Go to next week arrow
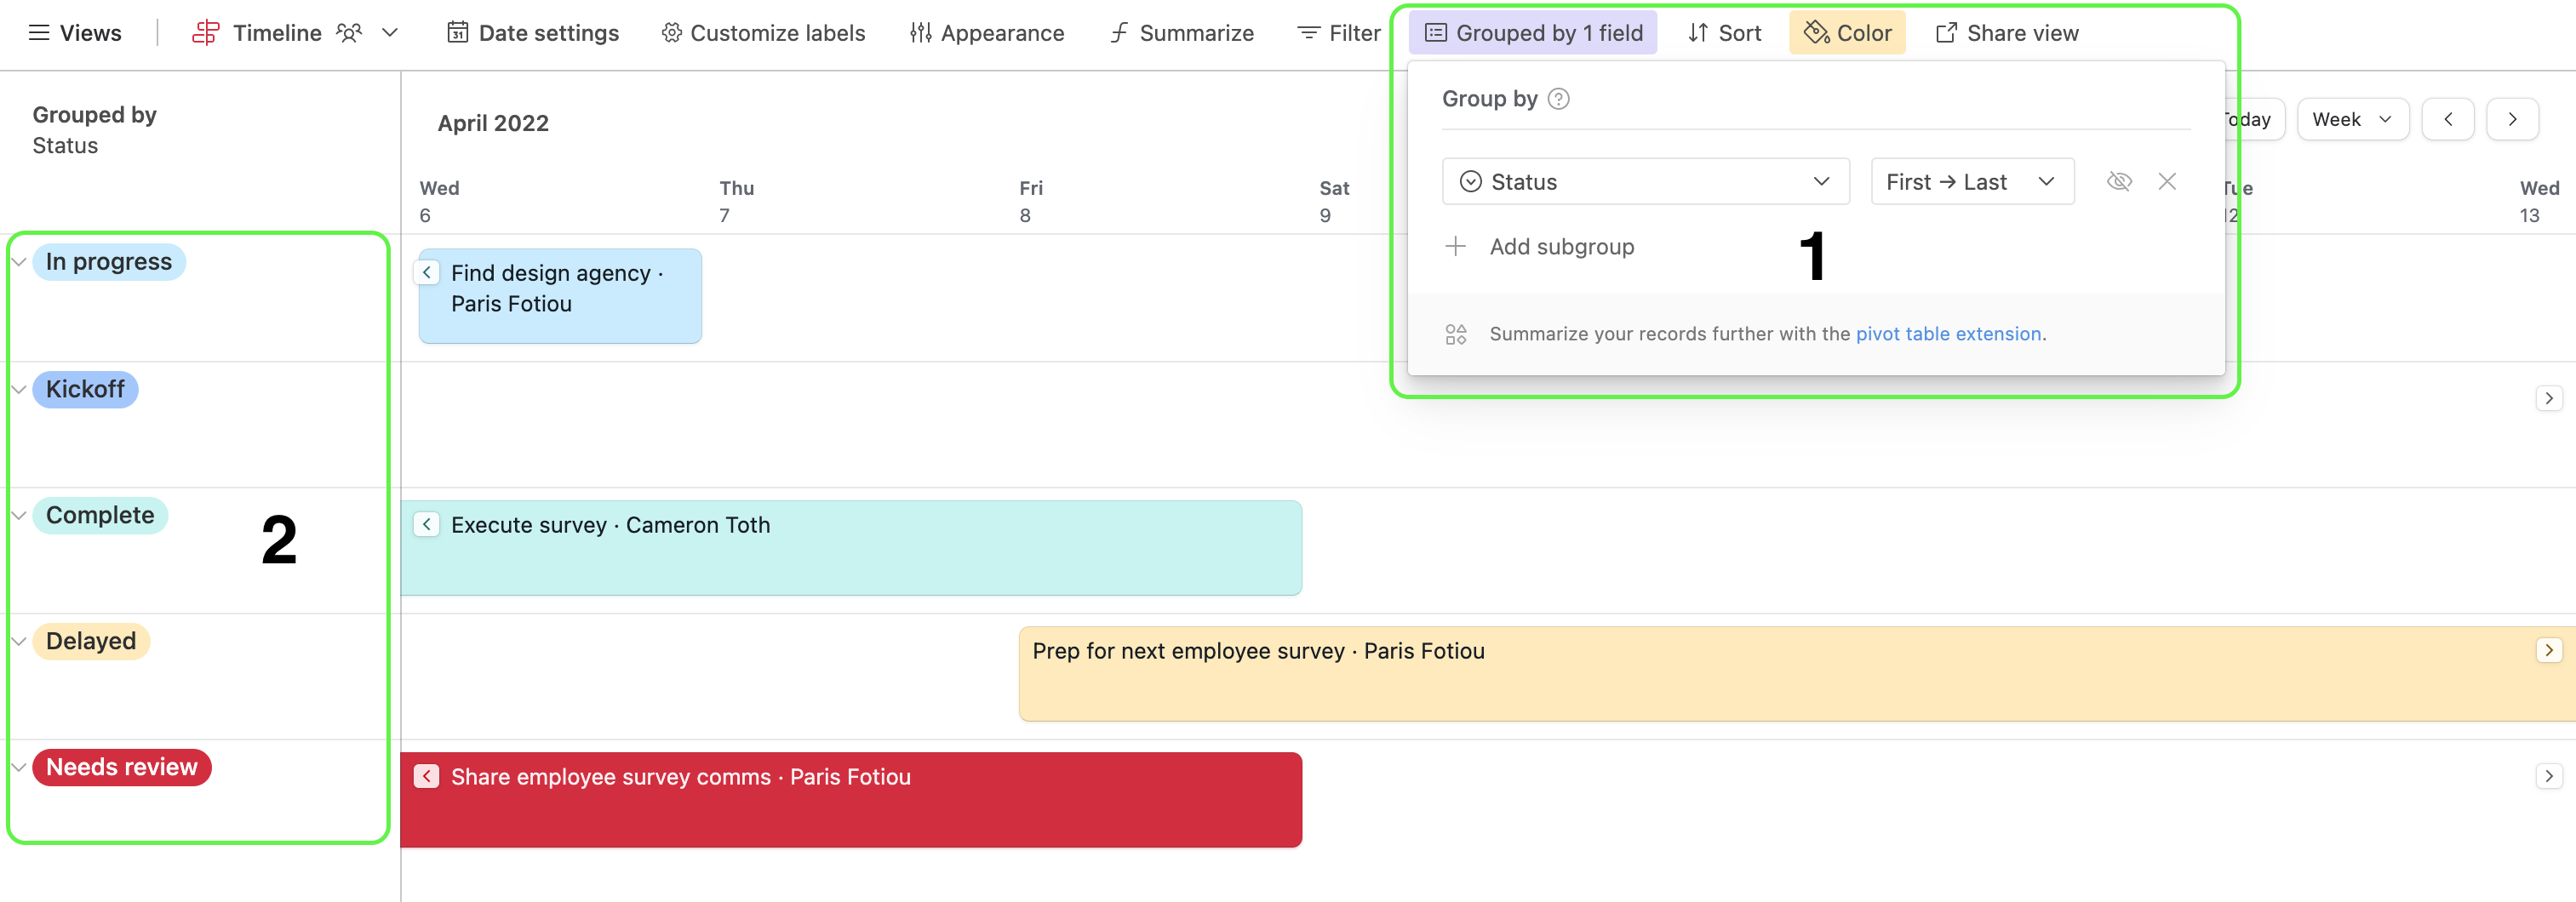The width and height of the screenshot is (2576, 902). coord(2512,120)
